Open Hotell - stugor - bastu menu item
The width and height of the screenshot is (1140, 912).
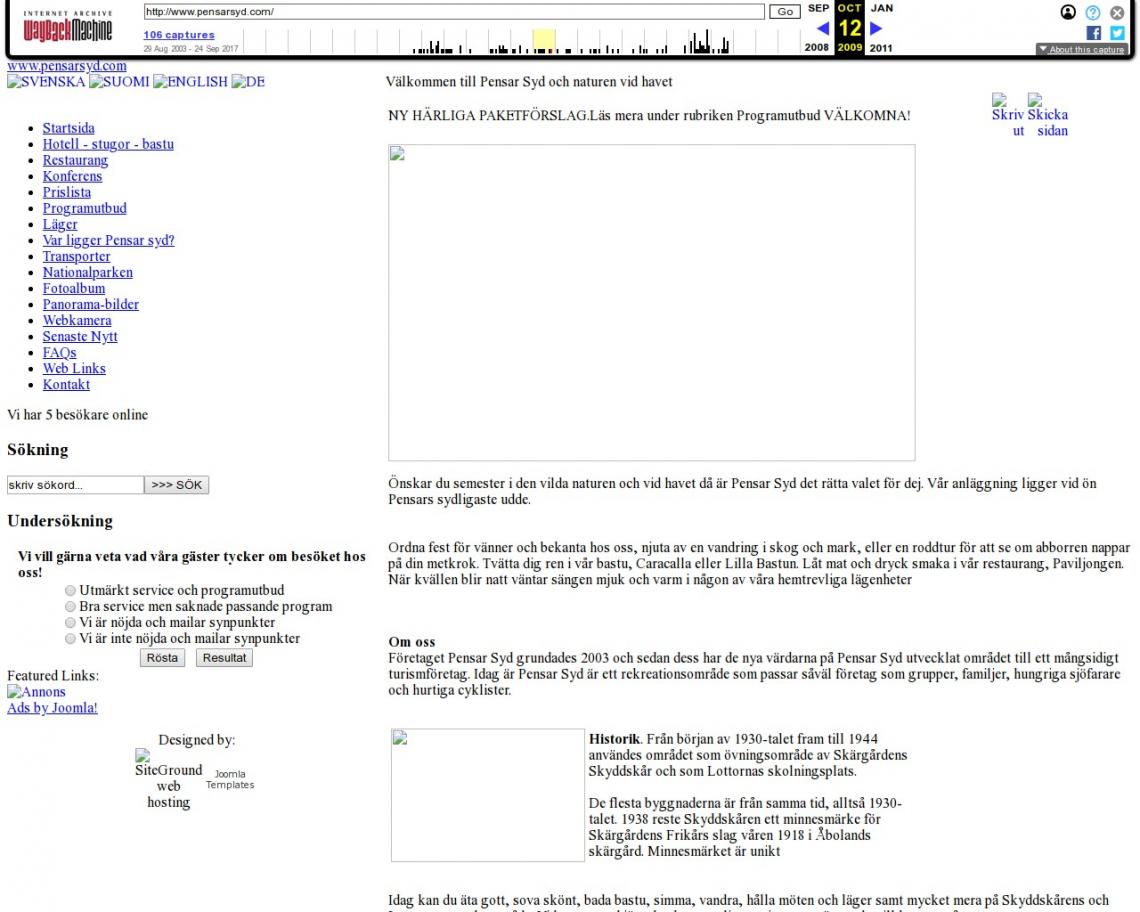pos(108,144)
